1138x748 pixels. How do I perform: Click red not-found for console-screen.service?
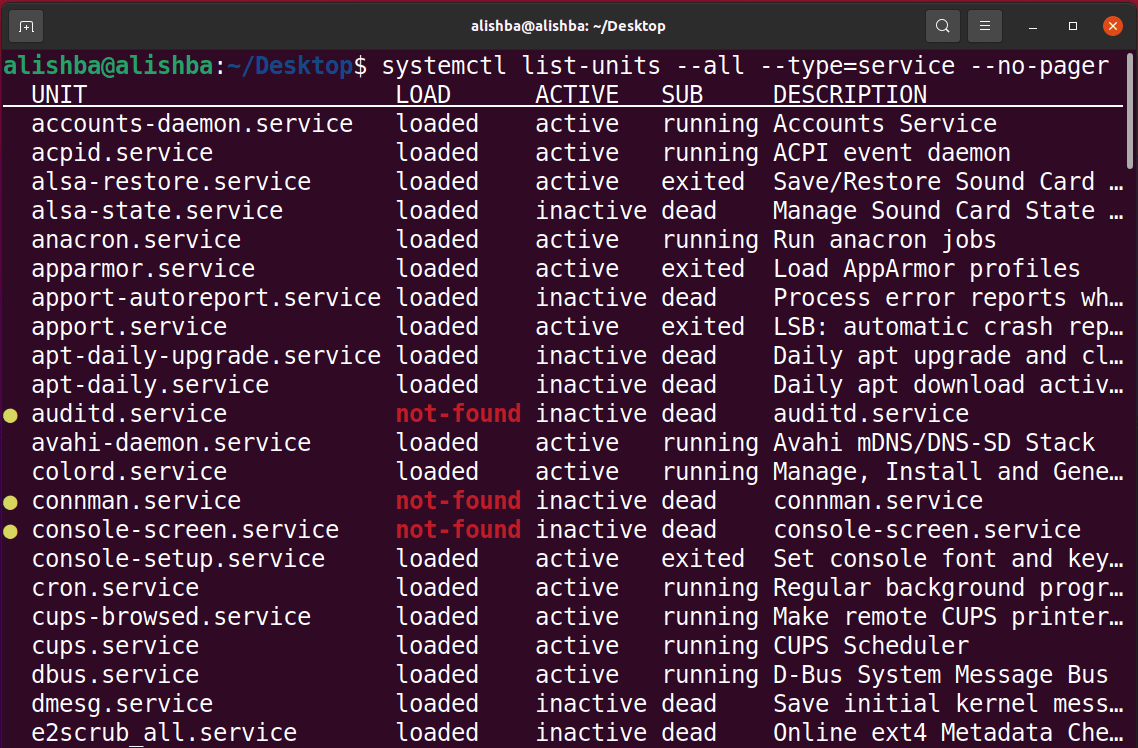458,530
